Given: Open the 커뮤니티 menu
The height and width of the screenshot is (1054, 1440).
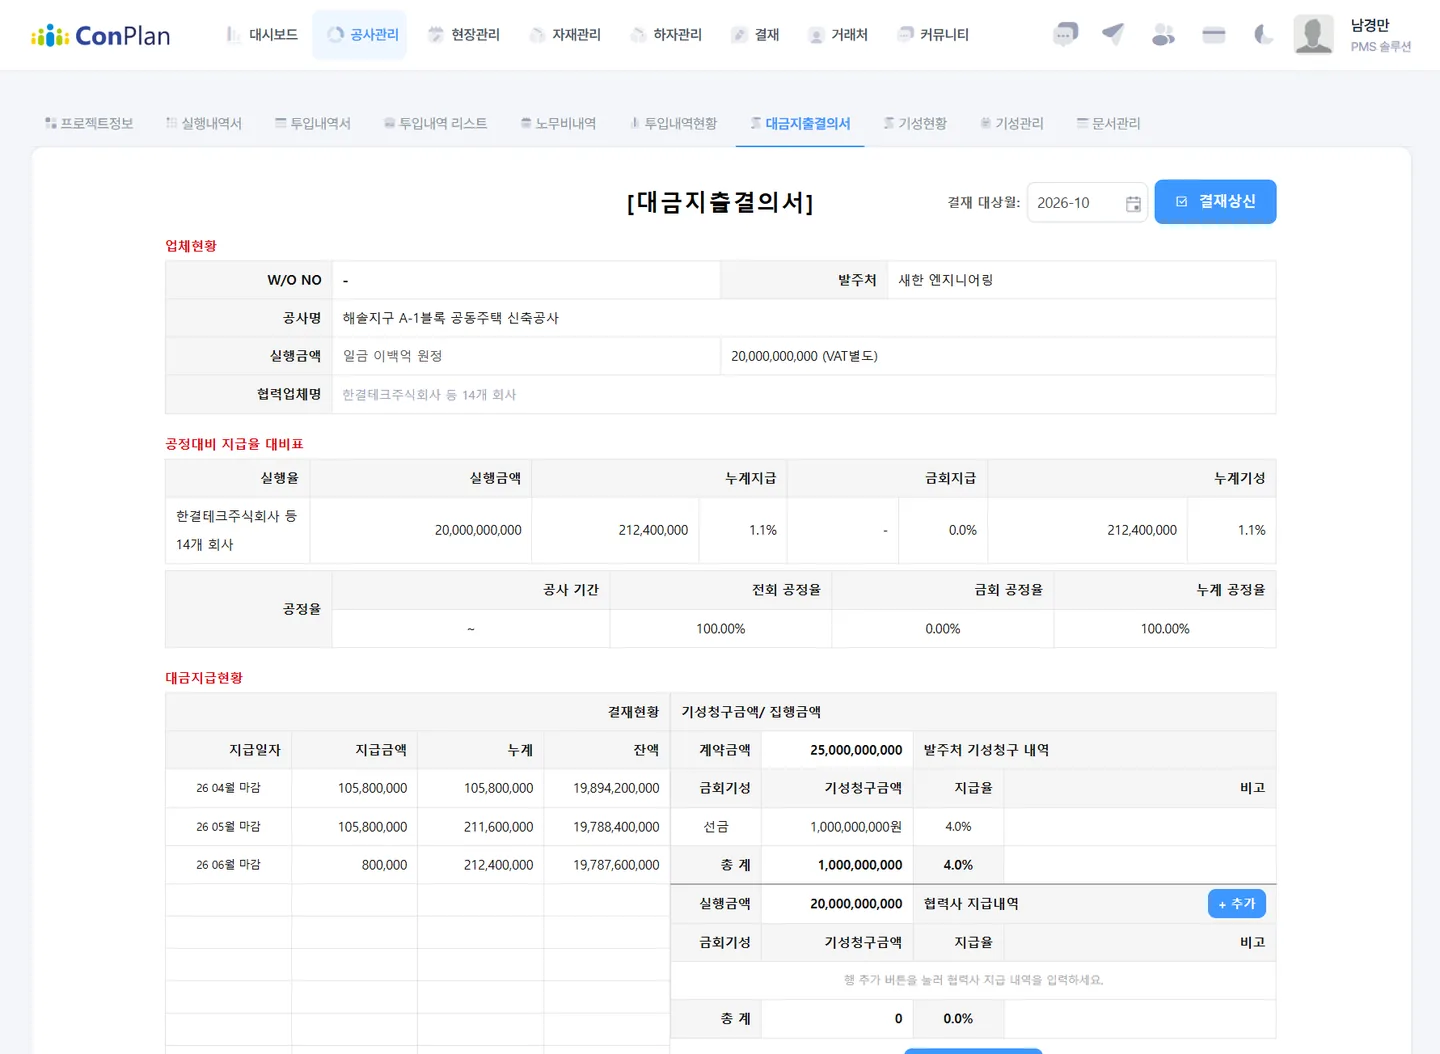Looking at the screenshot, I should 933,35.
